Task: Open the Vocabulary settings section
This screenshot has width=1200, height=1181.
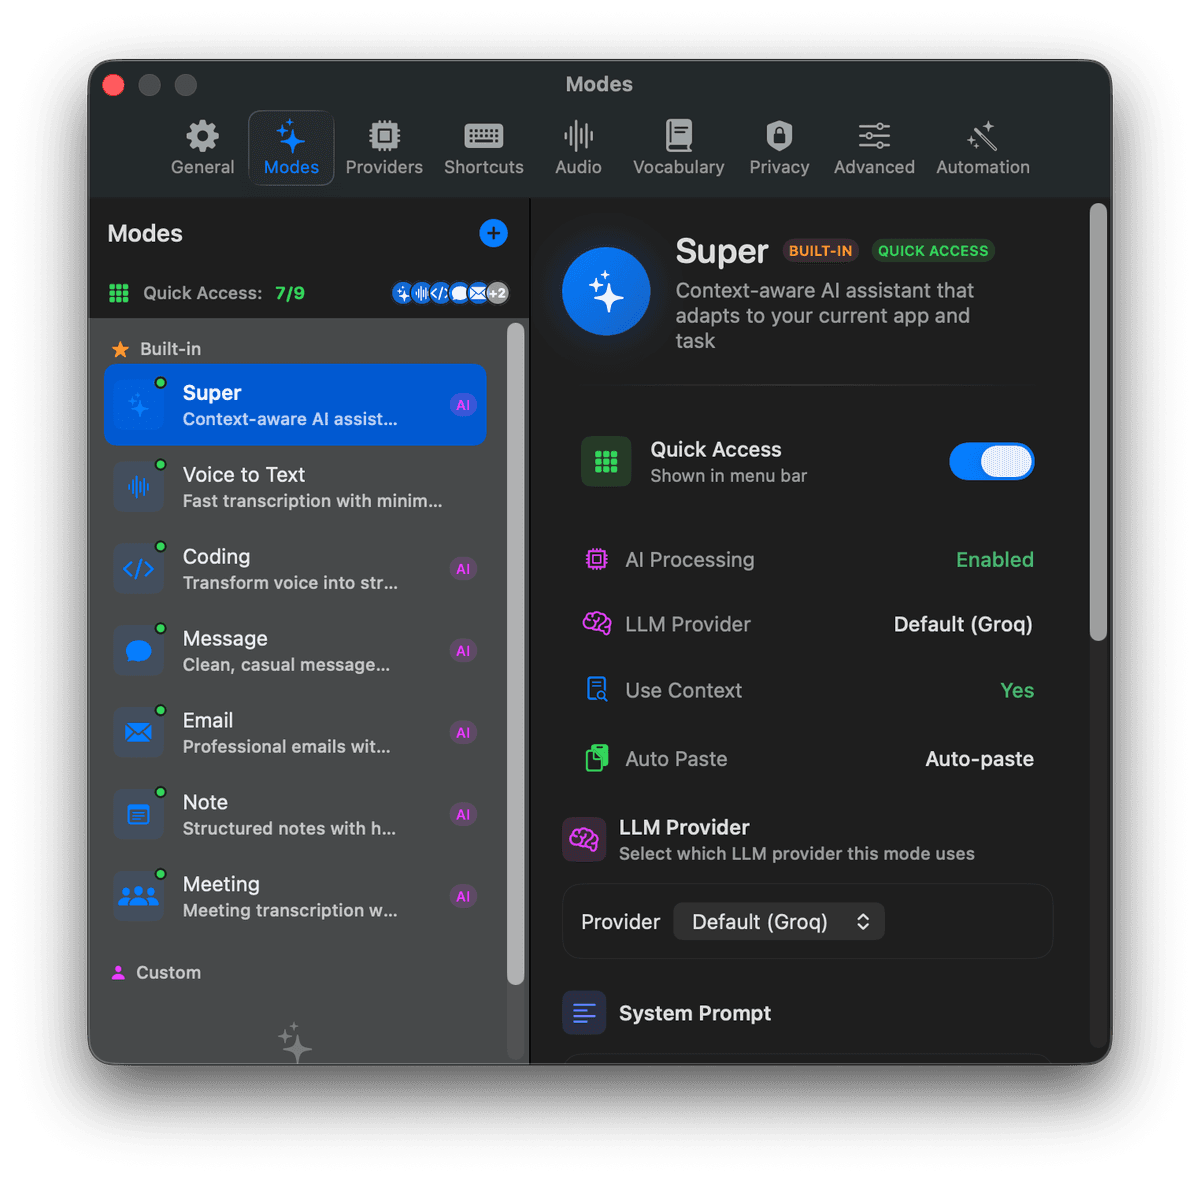Action: [678, 146]
